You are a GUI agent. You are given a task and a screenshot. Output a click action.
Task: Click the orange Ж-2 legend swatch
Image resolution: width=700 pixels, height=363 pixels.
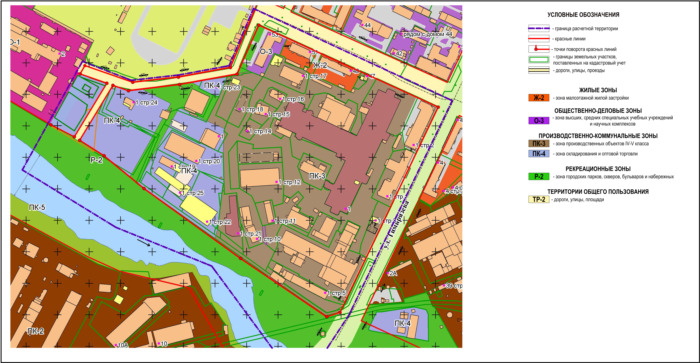tap(539, 98)
